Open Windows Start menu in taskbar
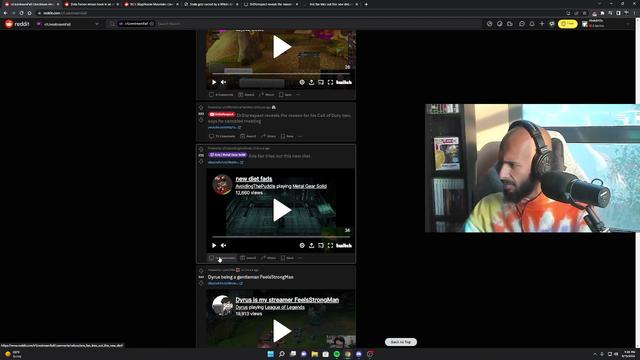 click(270, 354)
